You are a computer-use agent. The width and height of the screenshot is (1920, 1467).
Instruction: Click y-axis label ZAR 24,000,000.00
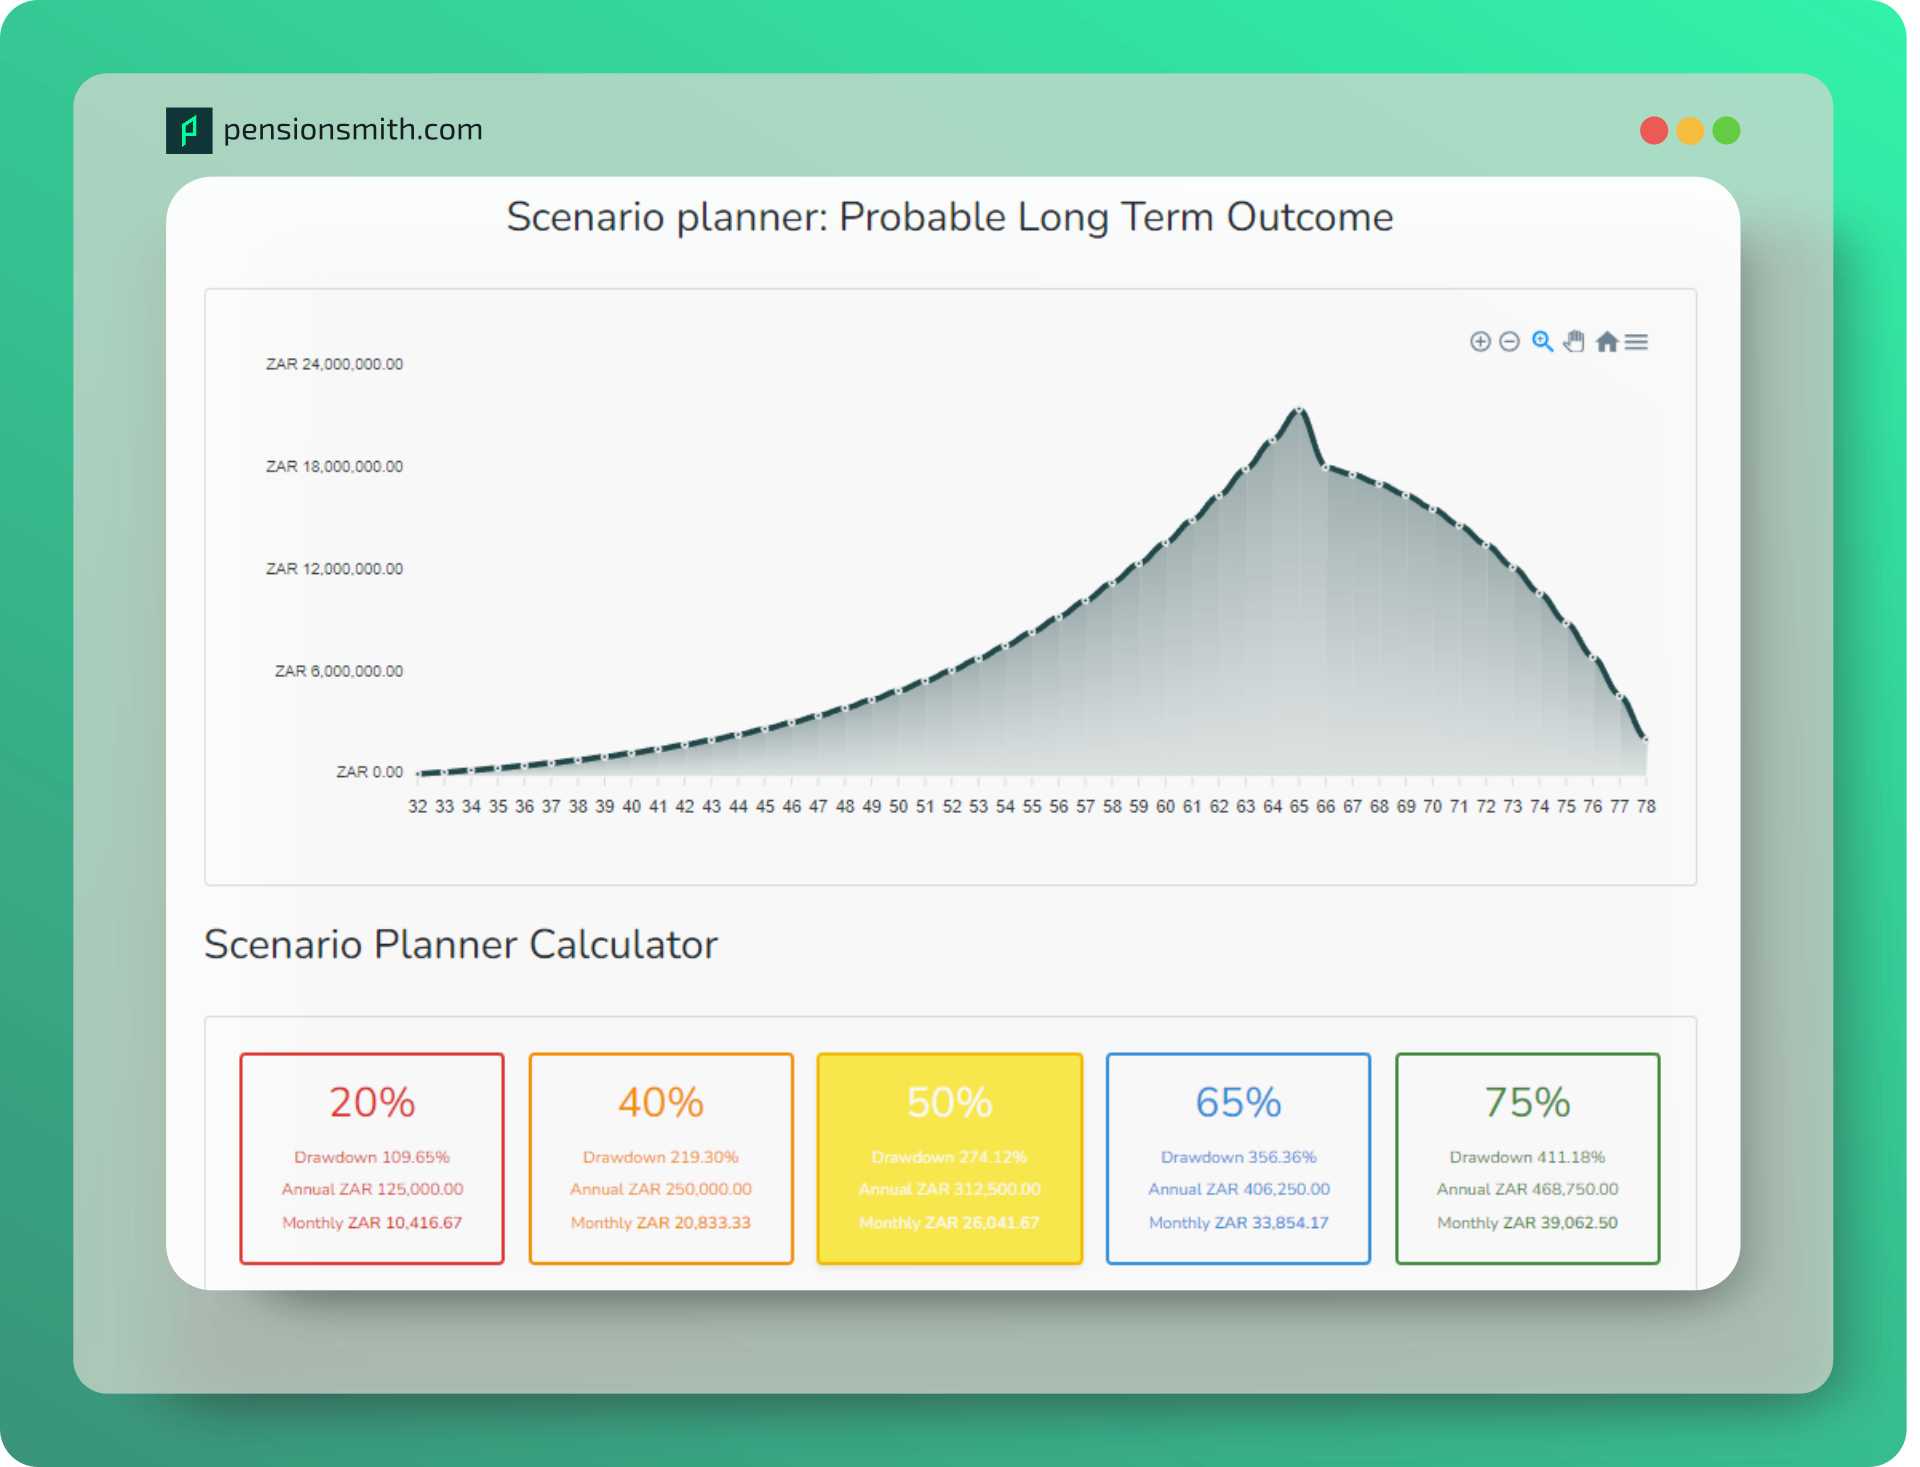334,364
